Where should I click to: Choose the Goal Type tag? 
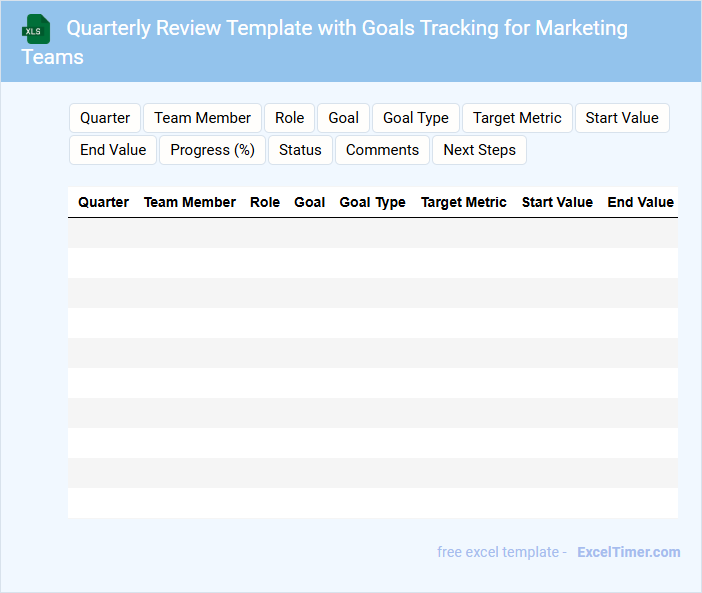[416, 118]
